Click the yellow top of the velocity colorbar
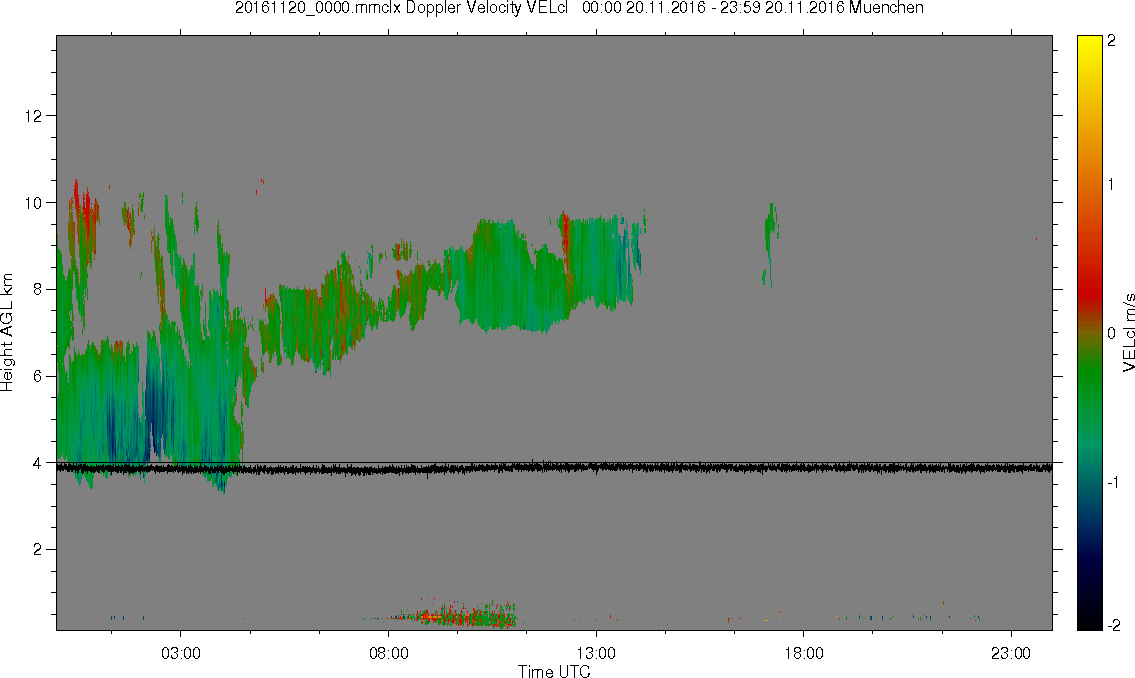The image size is (1135, 678). (1090, 43)
